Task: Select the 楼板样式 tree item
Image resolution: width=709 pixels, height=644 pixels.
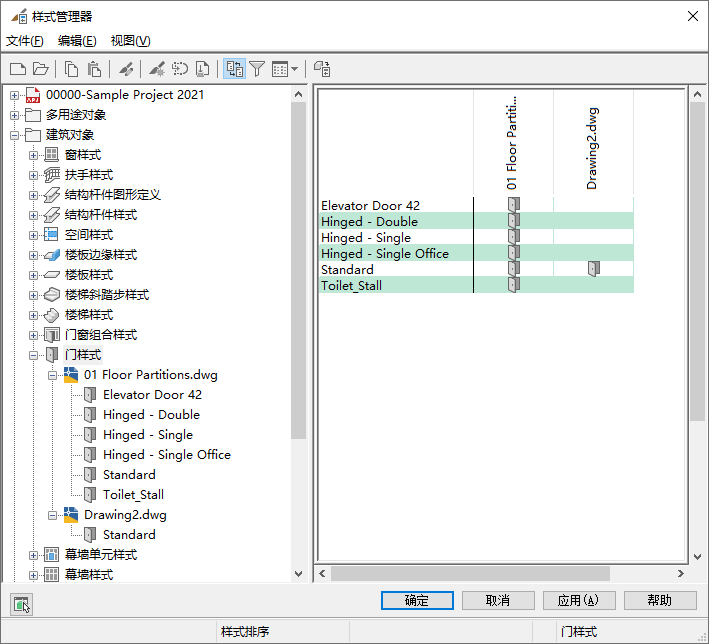Action: (x=89, y=275)
